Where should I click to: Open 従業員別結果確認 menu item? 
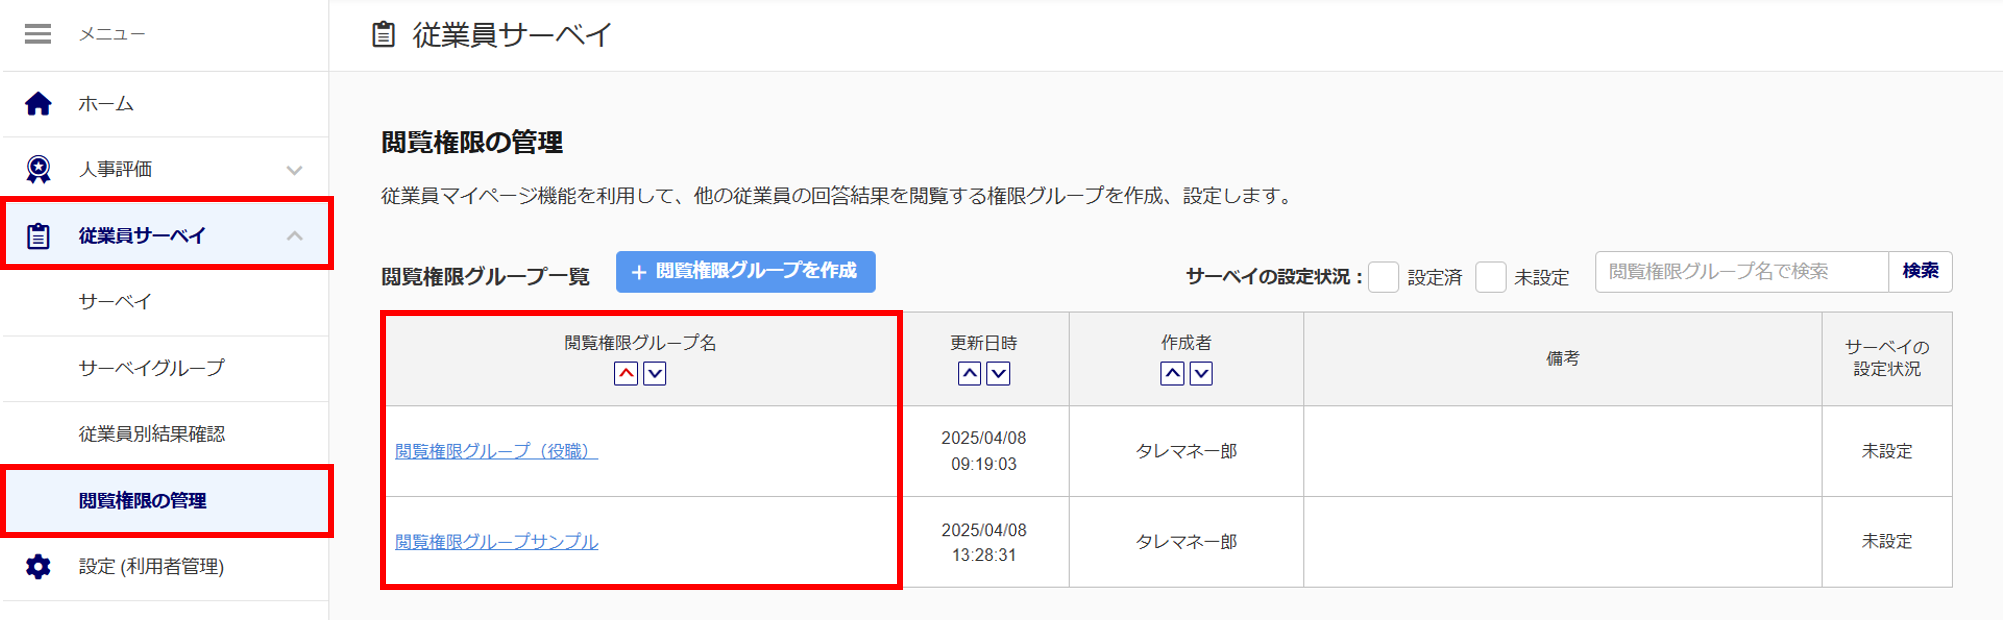tap(152, 434)
